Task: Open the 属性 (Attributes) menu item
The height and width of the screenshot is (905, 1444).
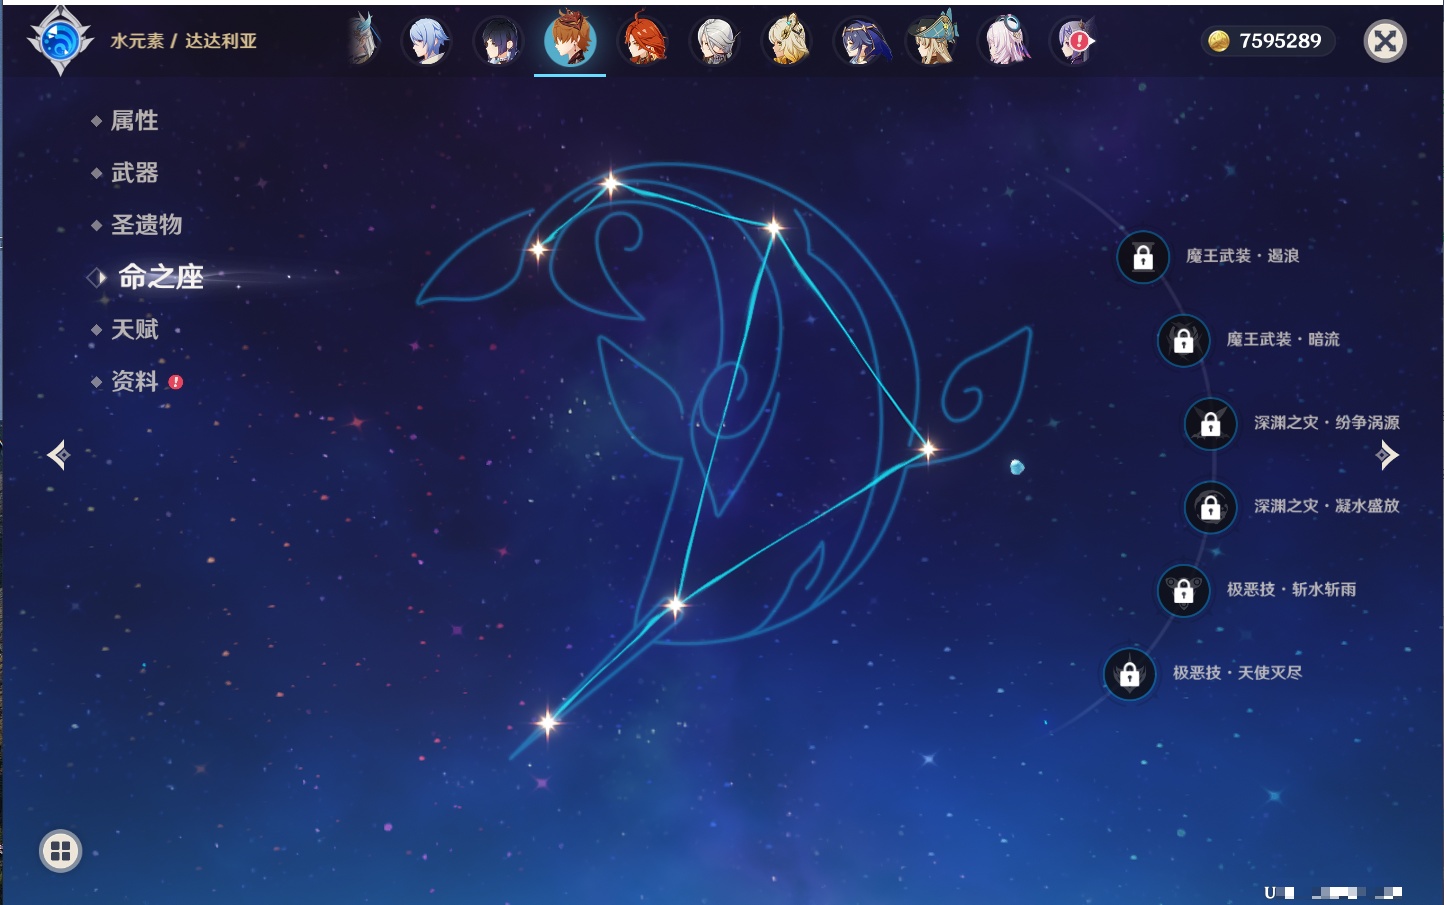Action: point(134,121)
